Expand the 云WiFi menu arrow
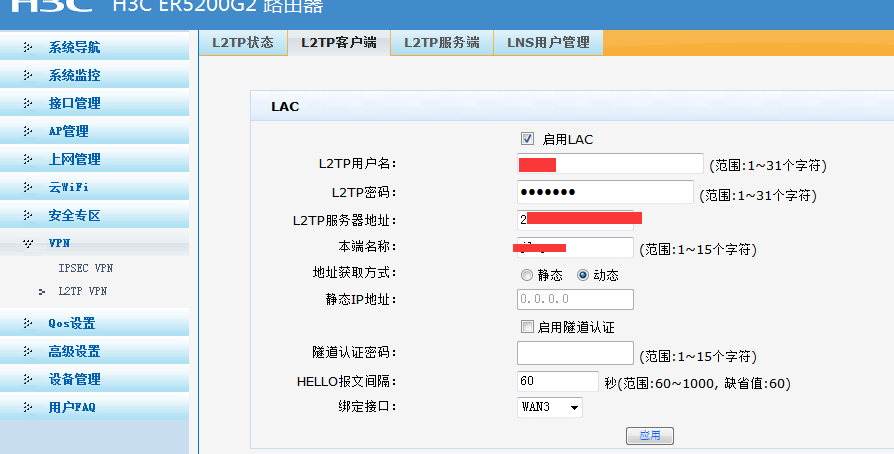 (x=27, y=187)
